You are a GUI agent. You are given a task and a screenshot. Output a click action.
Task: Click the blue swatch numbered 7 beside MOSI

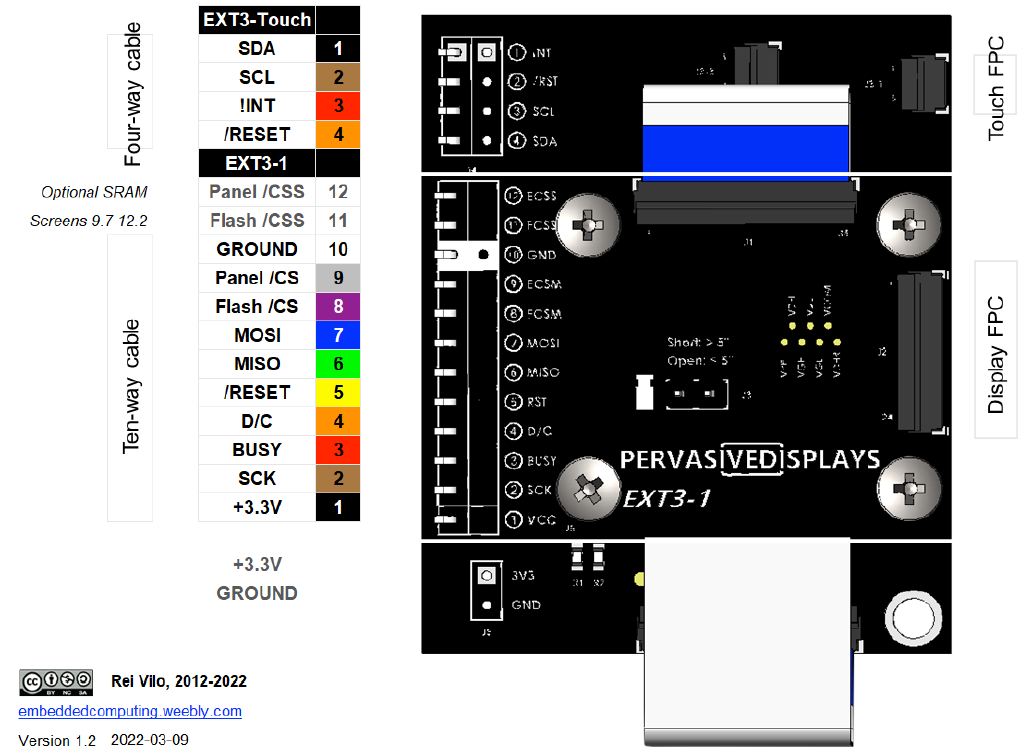tap(338, 335)
